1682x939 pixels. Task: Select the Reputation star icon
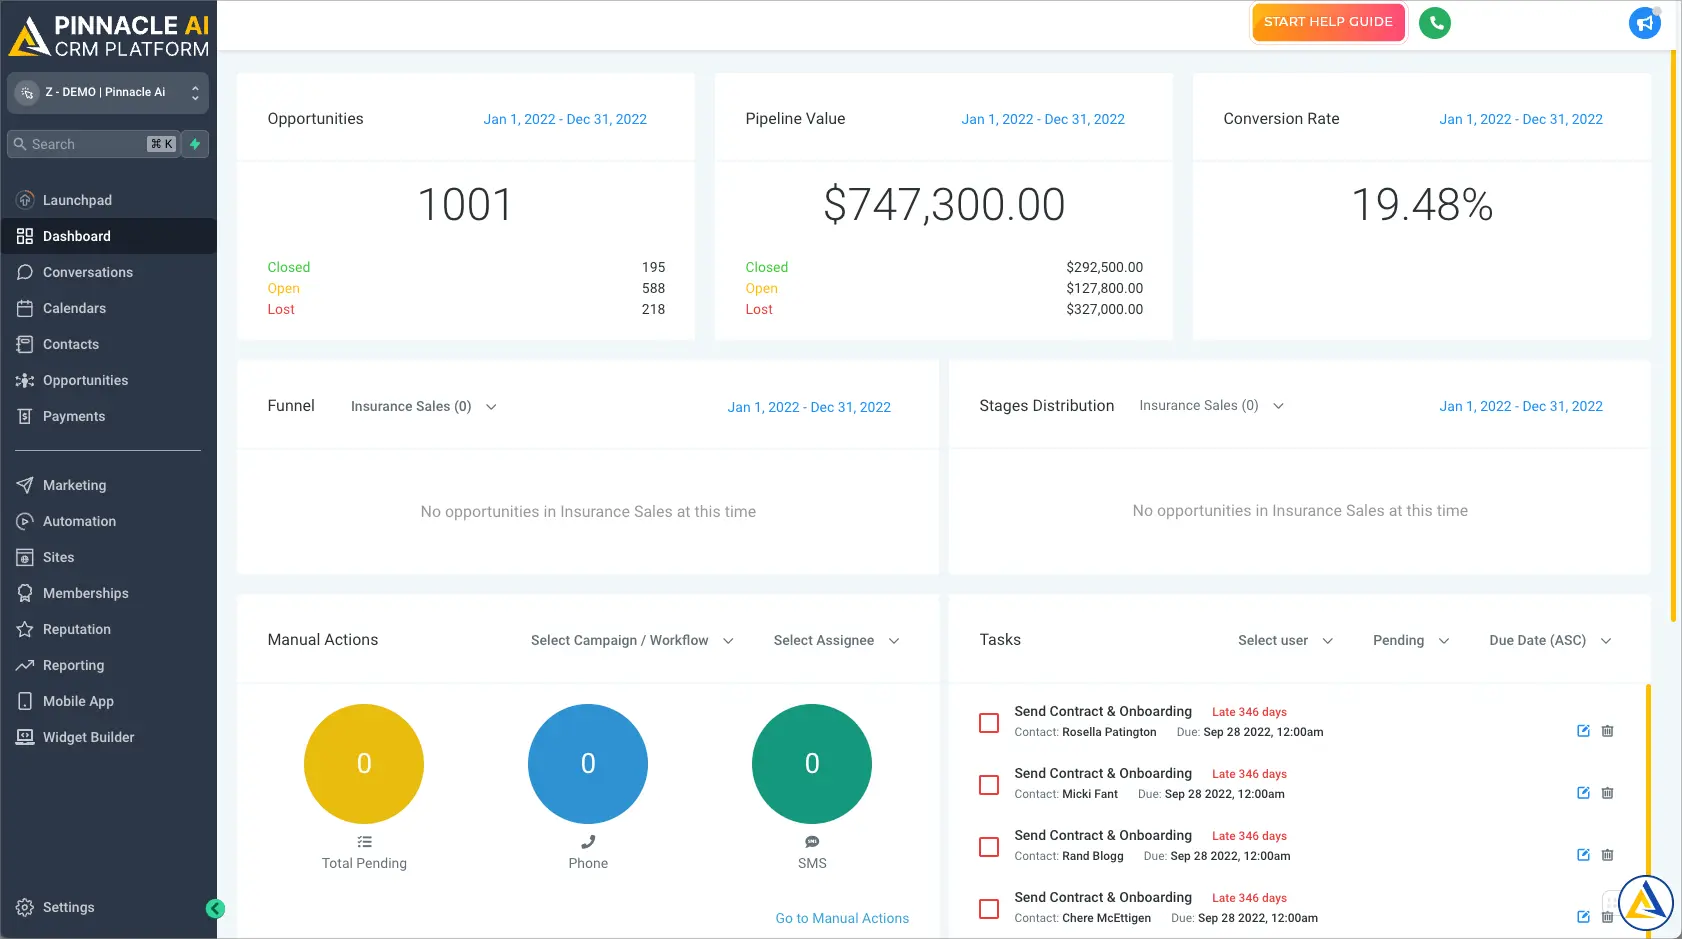tap(24, 629)
